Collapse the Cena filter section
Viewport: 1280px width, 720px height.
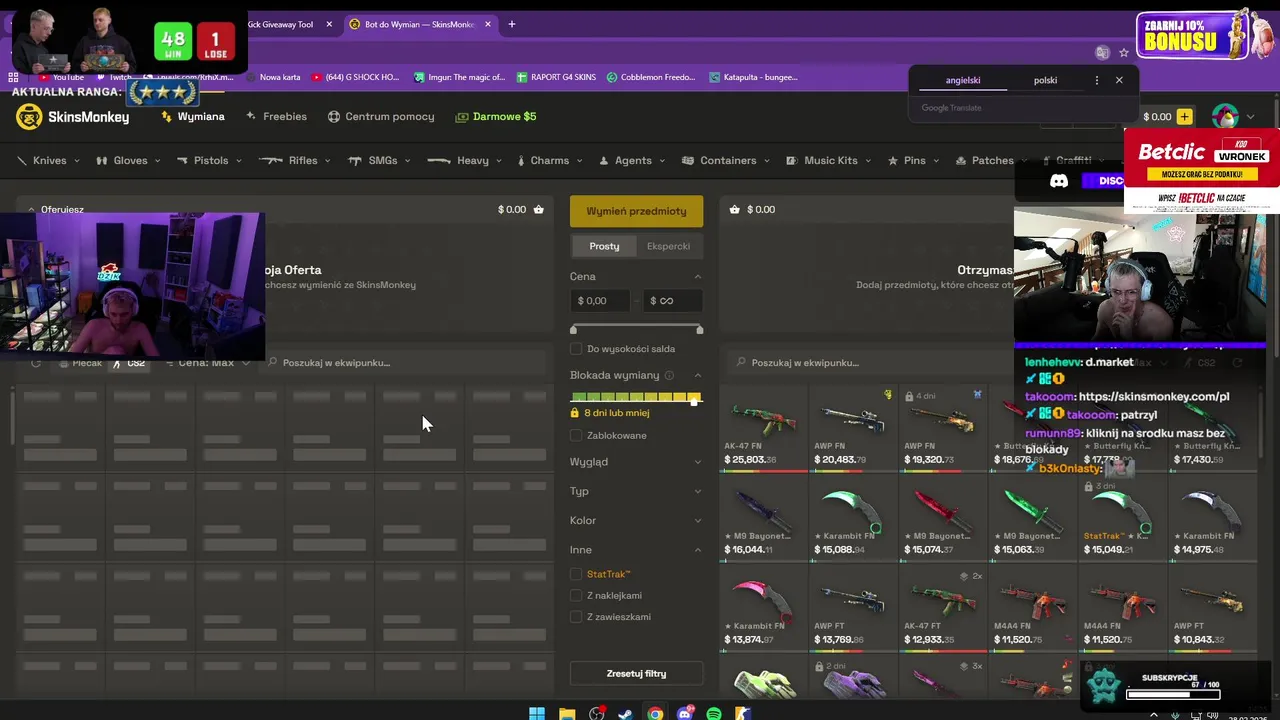pyautogui.click(x=698, y=277)
